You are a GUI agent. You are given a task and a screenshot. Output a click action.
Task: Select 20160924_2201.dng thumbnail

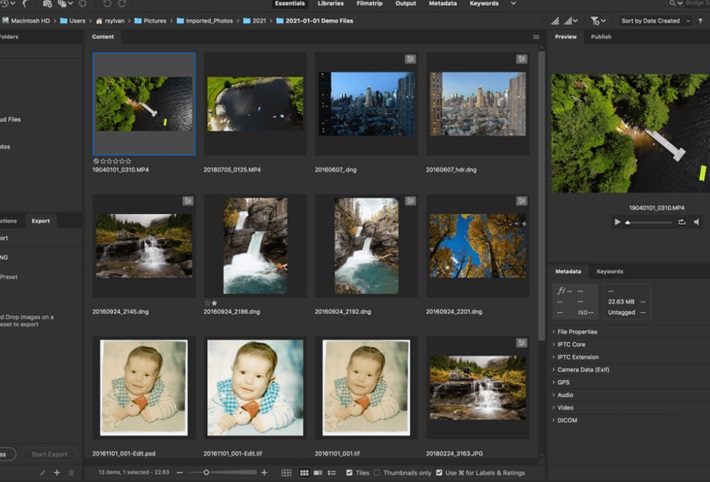click(478, 246)
